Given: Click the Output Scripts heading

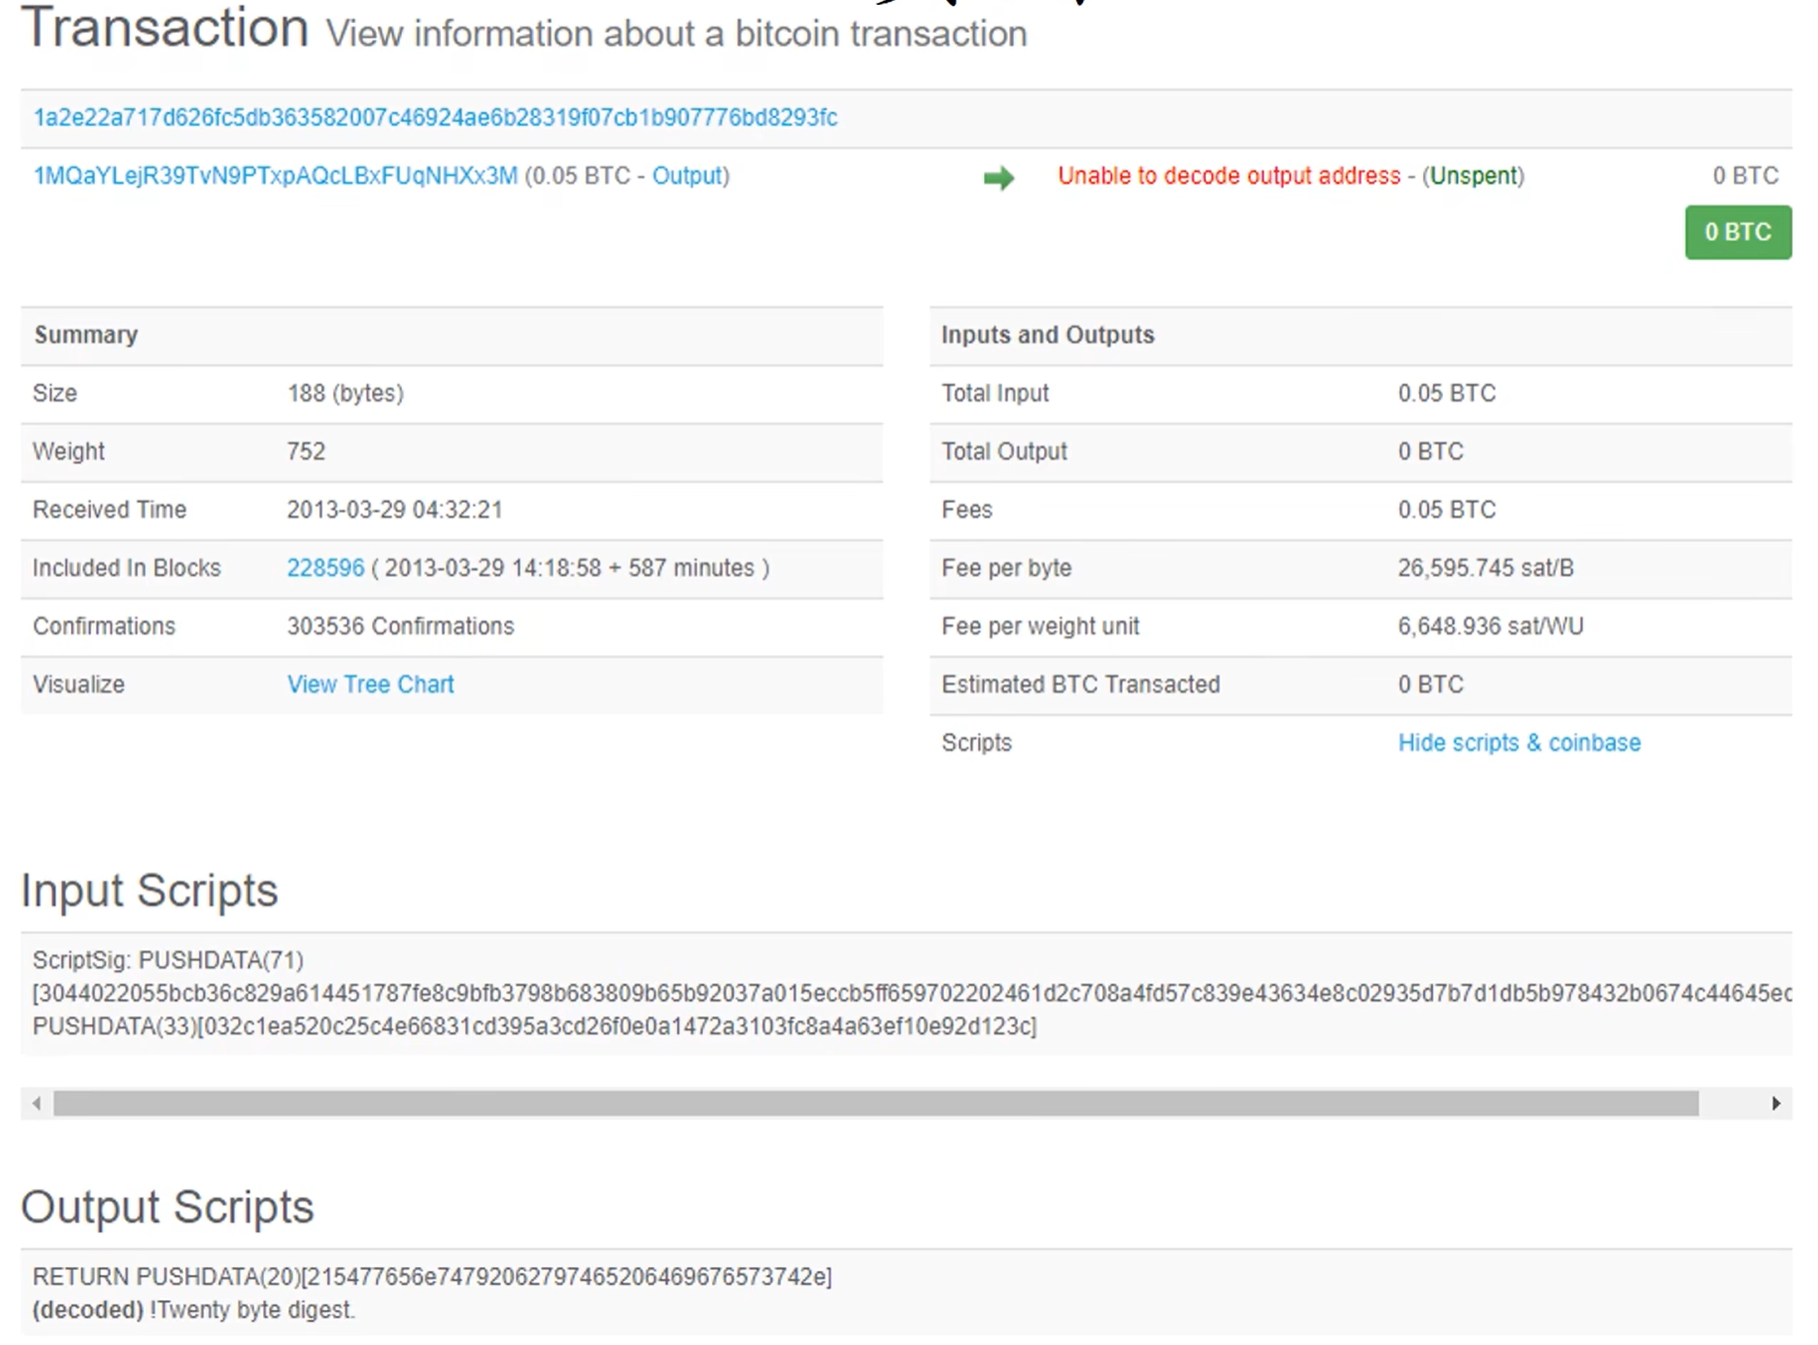Looking at the screenshot, I should (168, 1207).
